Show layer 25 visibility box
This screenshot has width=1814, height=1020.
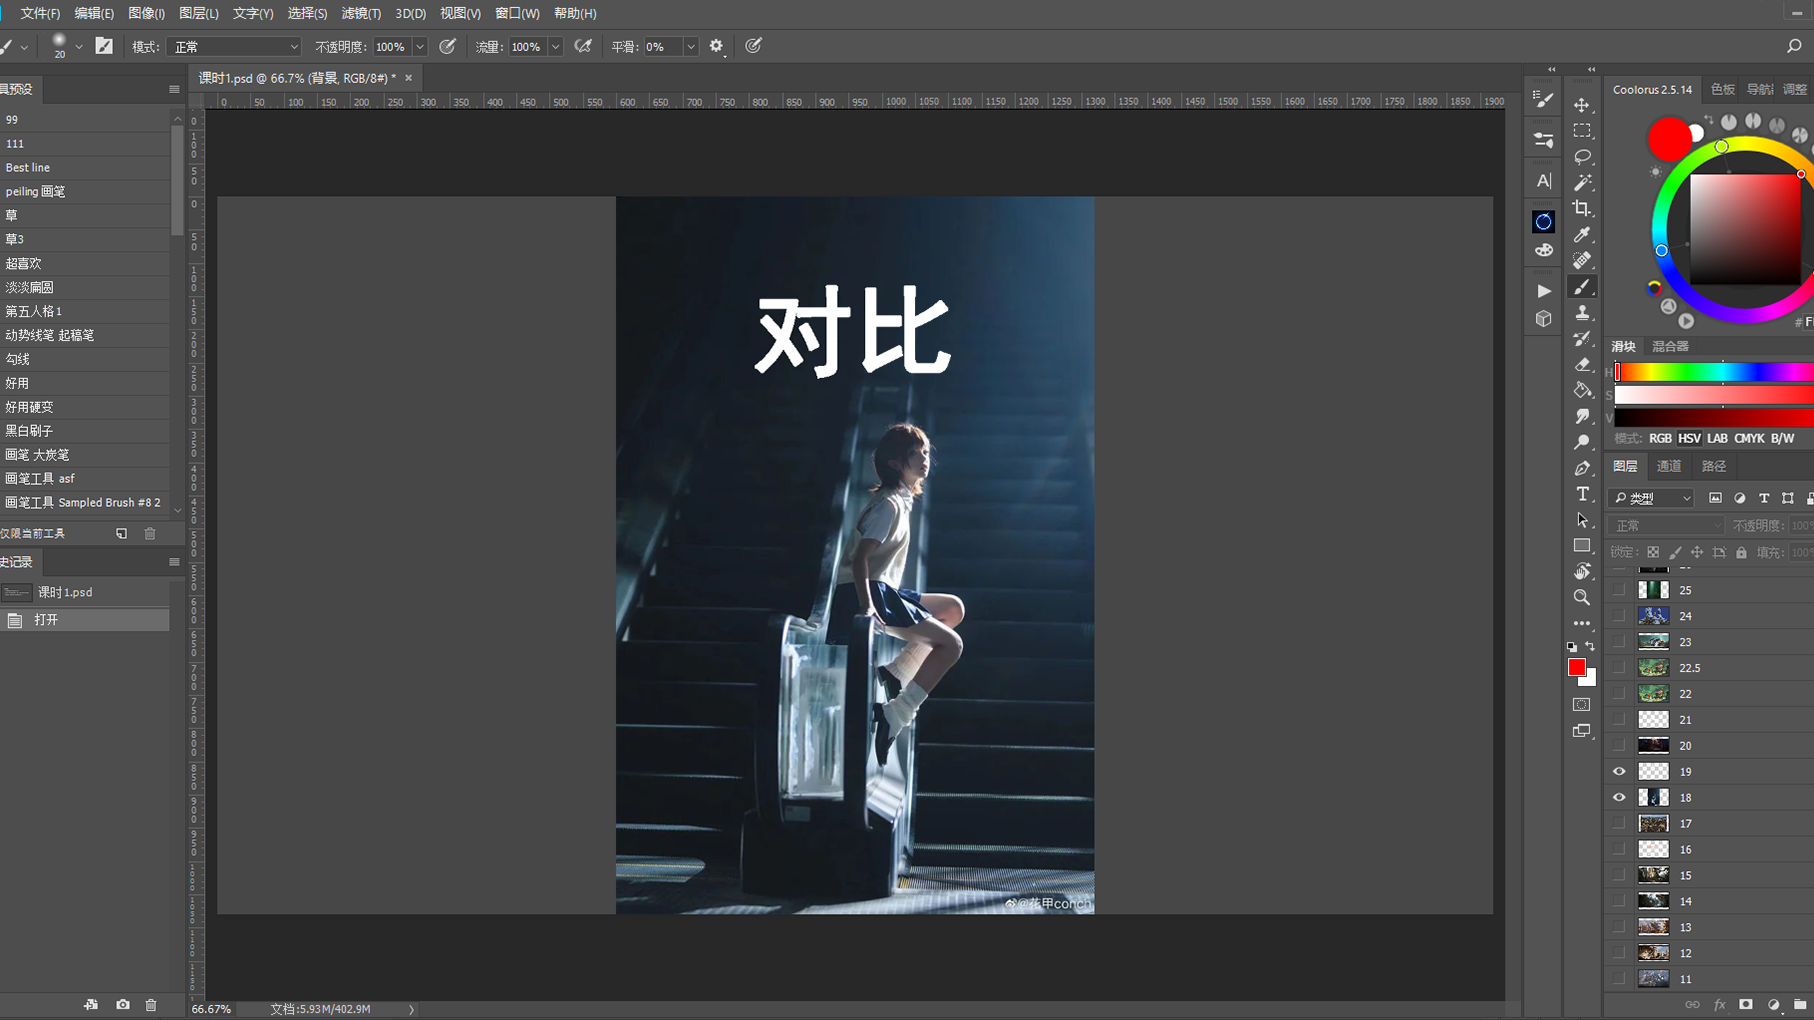click(x=1619, y=590)
